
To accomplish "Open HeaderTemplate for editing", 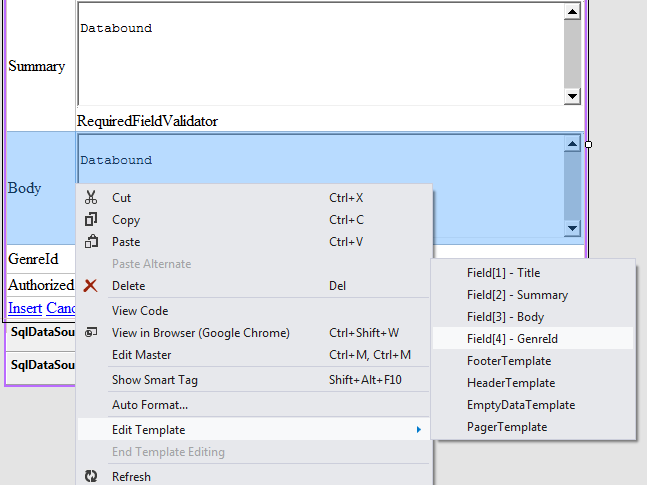I will [510, 383].
